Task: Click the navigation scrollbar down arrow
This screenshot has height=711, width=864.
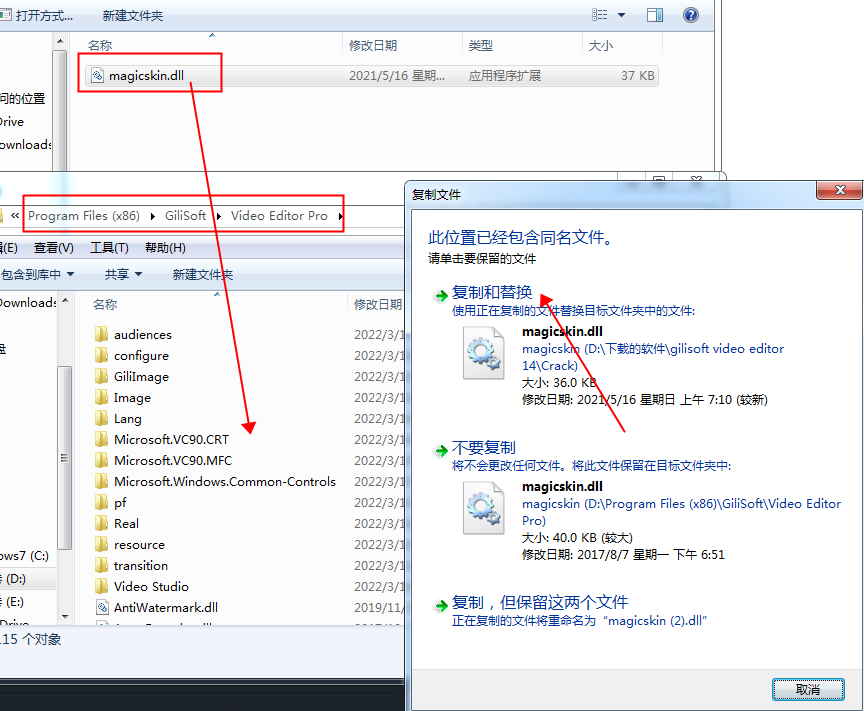Action: pos(65,617)
